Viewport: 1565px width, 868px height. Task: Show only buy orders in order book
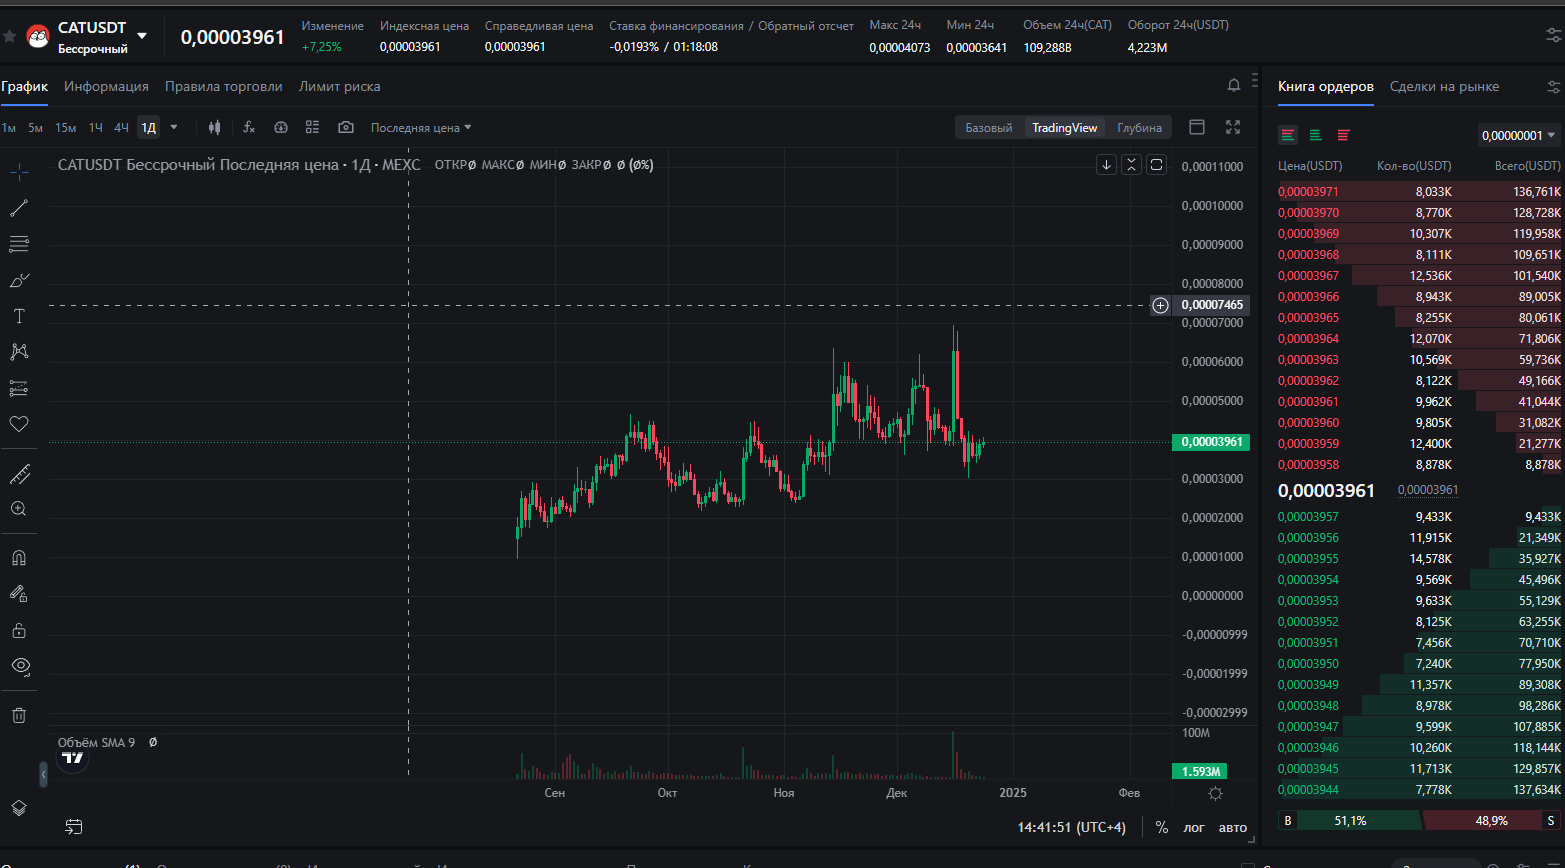click(1316, 135)
